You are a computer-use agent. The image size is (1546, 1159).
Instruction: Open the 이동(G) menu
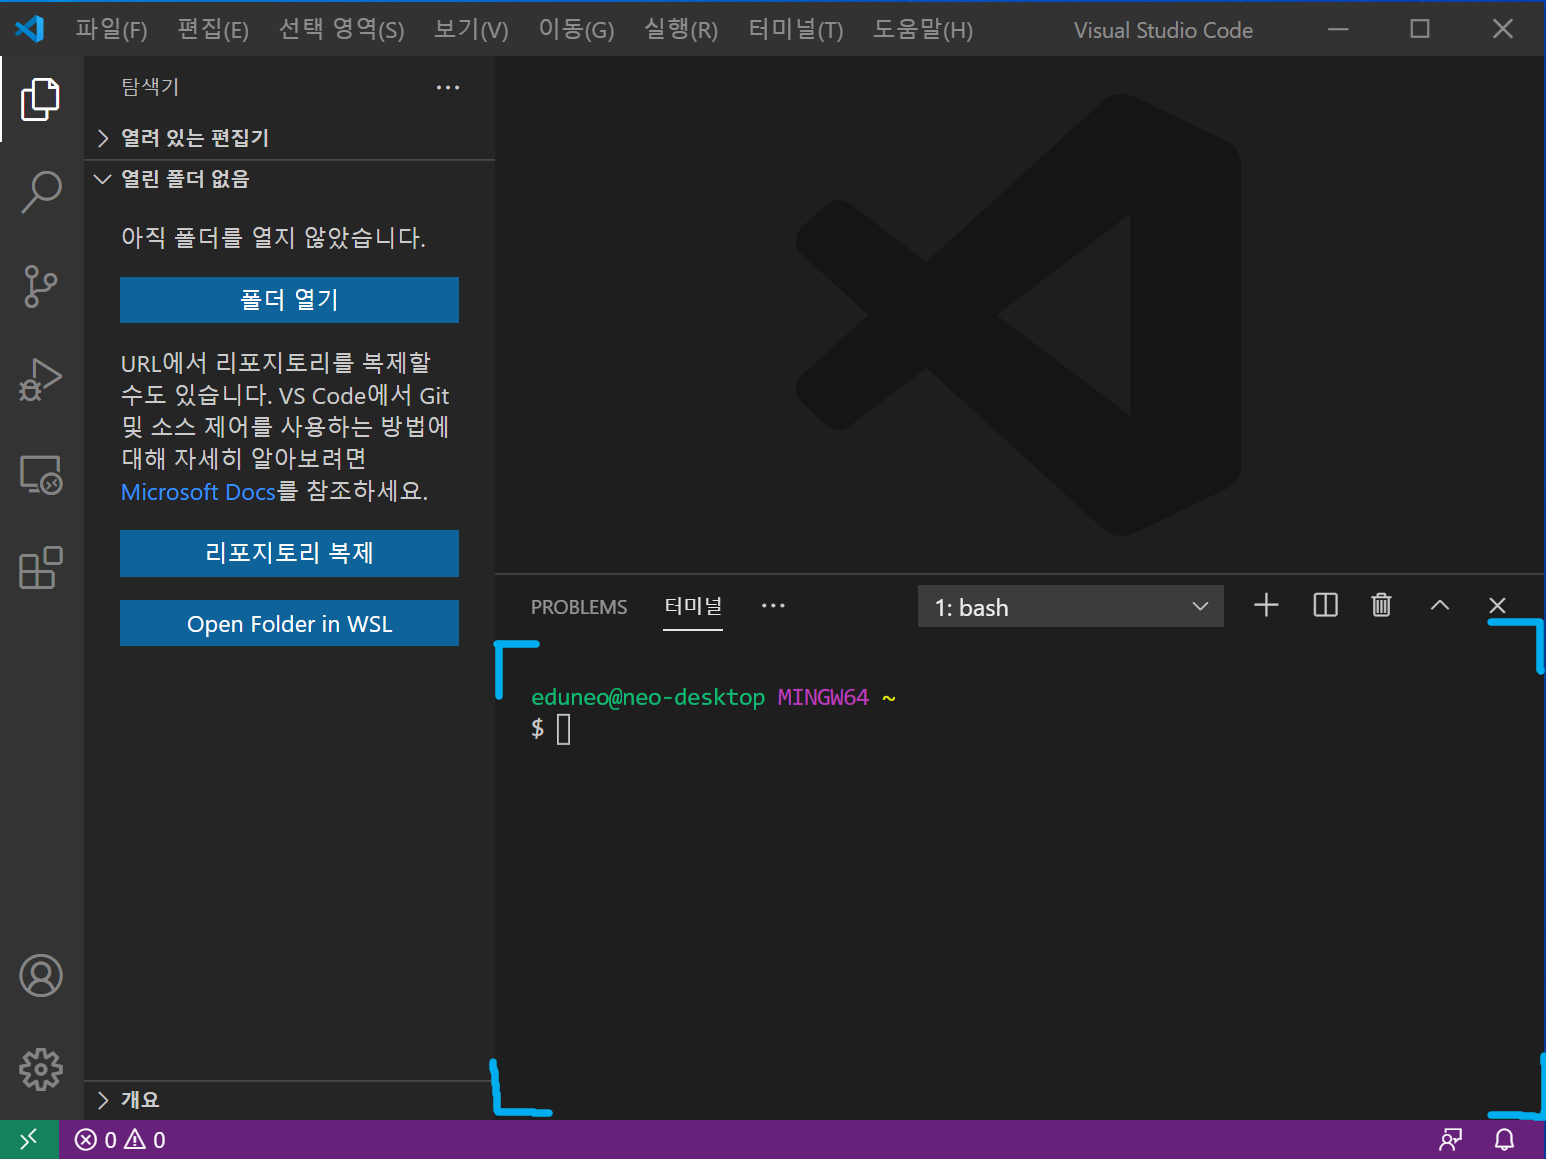576,30
